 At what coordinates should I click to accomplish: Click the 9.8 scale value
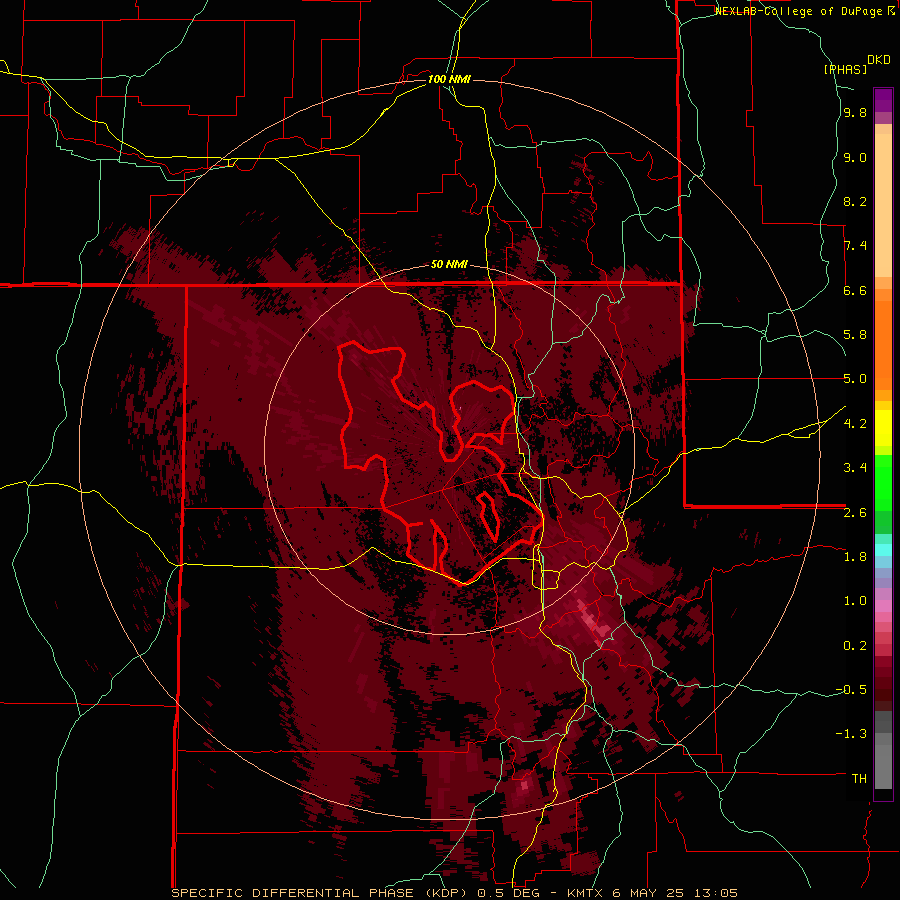point(855,112)
